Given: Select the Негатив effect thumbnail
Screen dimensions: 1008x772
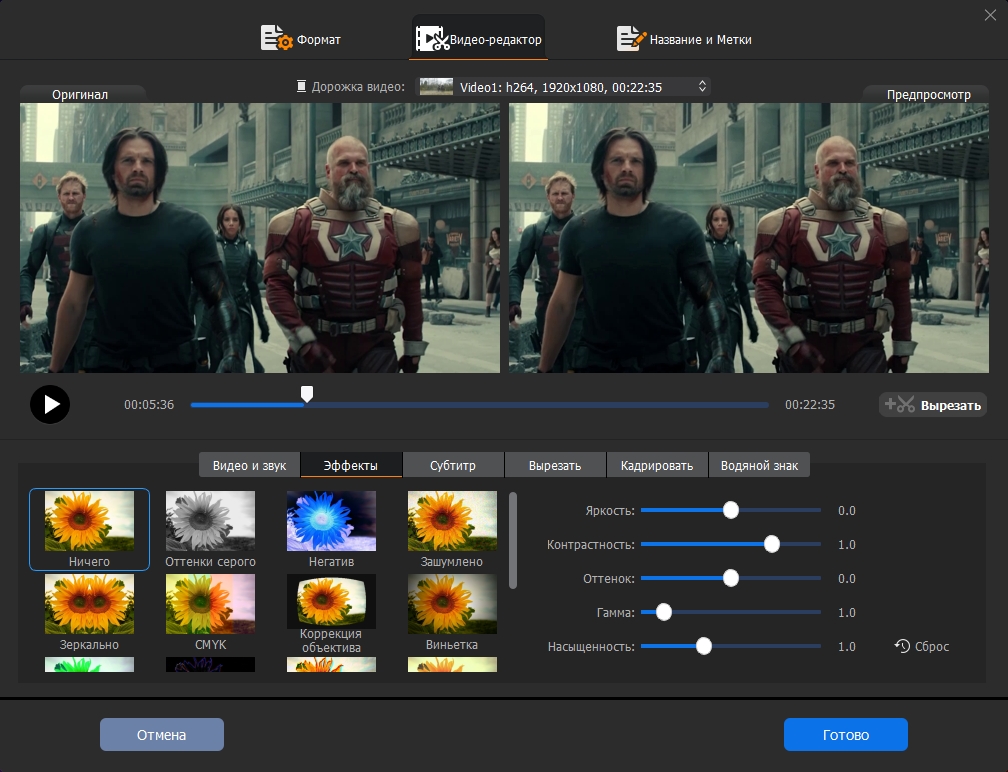Looking at the screenshot, I should [331, 521].
